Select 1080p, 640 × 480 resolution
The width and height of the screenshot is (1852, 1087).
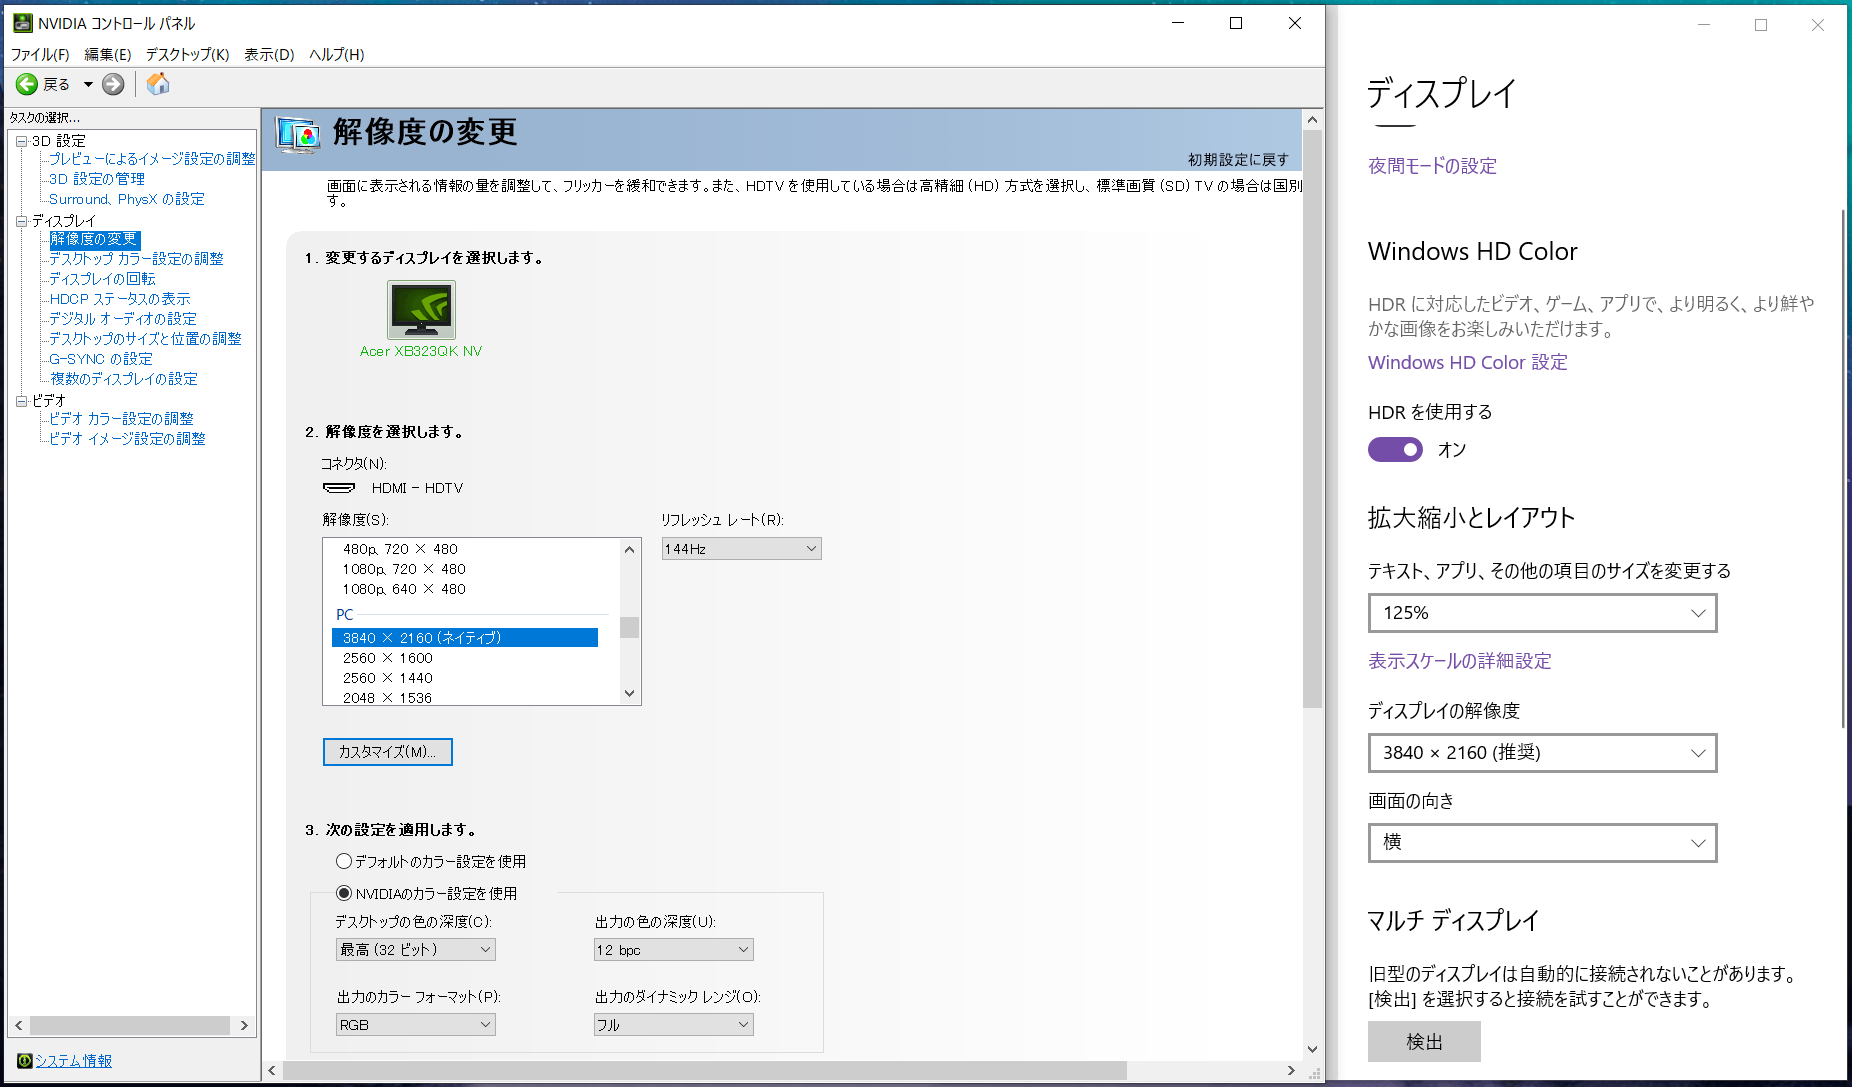coord(404,589)
